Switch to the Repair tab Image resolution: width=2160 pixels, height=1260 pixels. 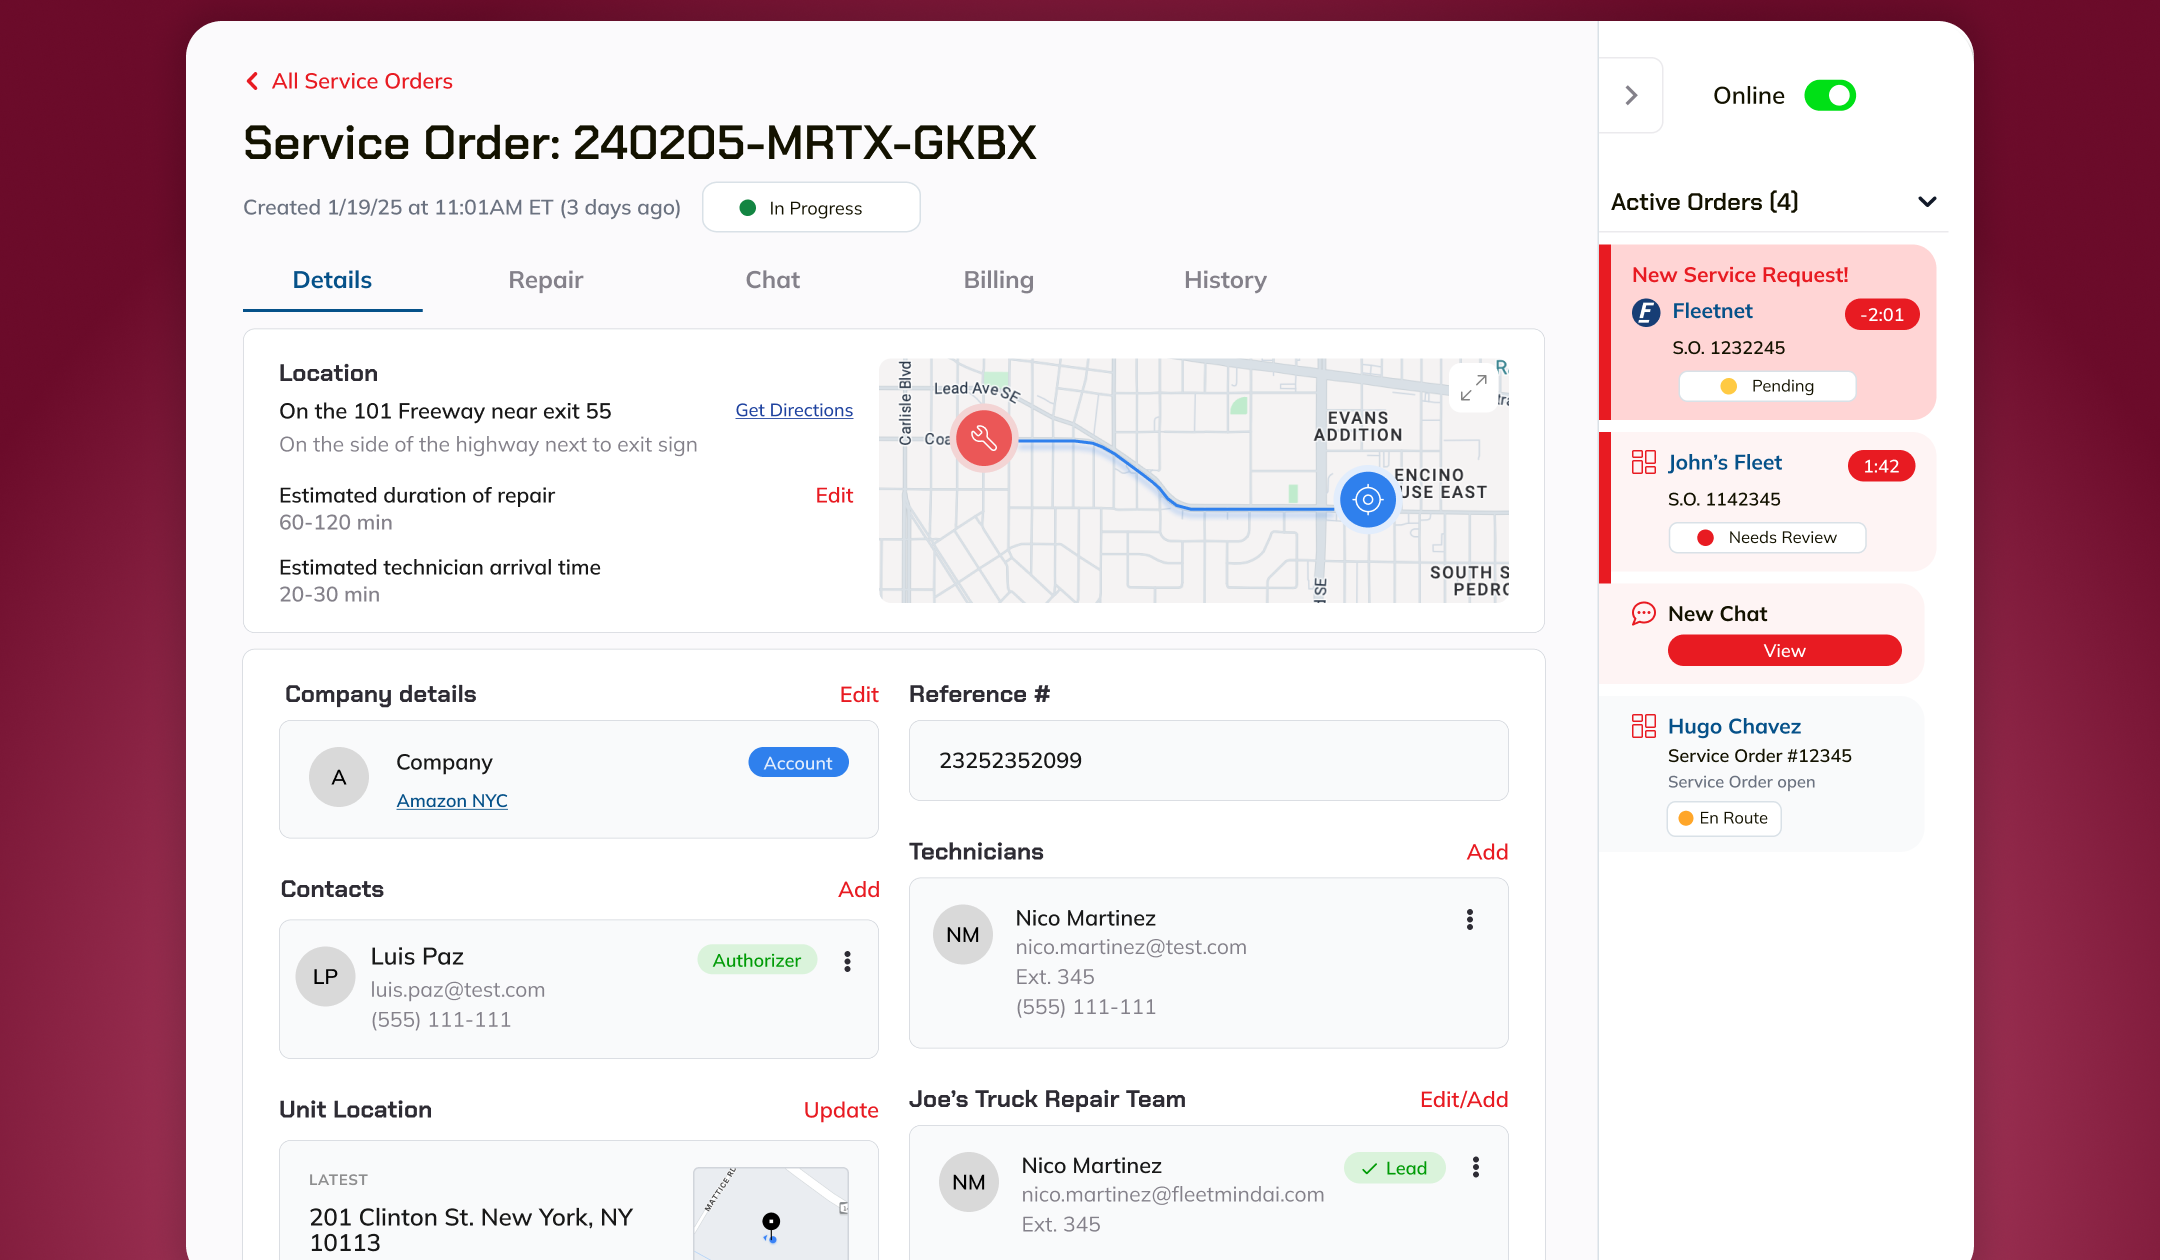click(545, 280)
